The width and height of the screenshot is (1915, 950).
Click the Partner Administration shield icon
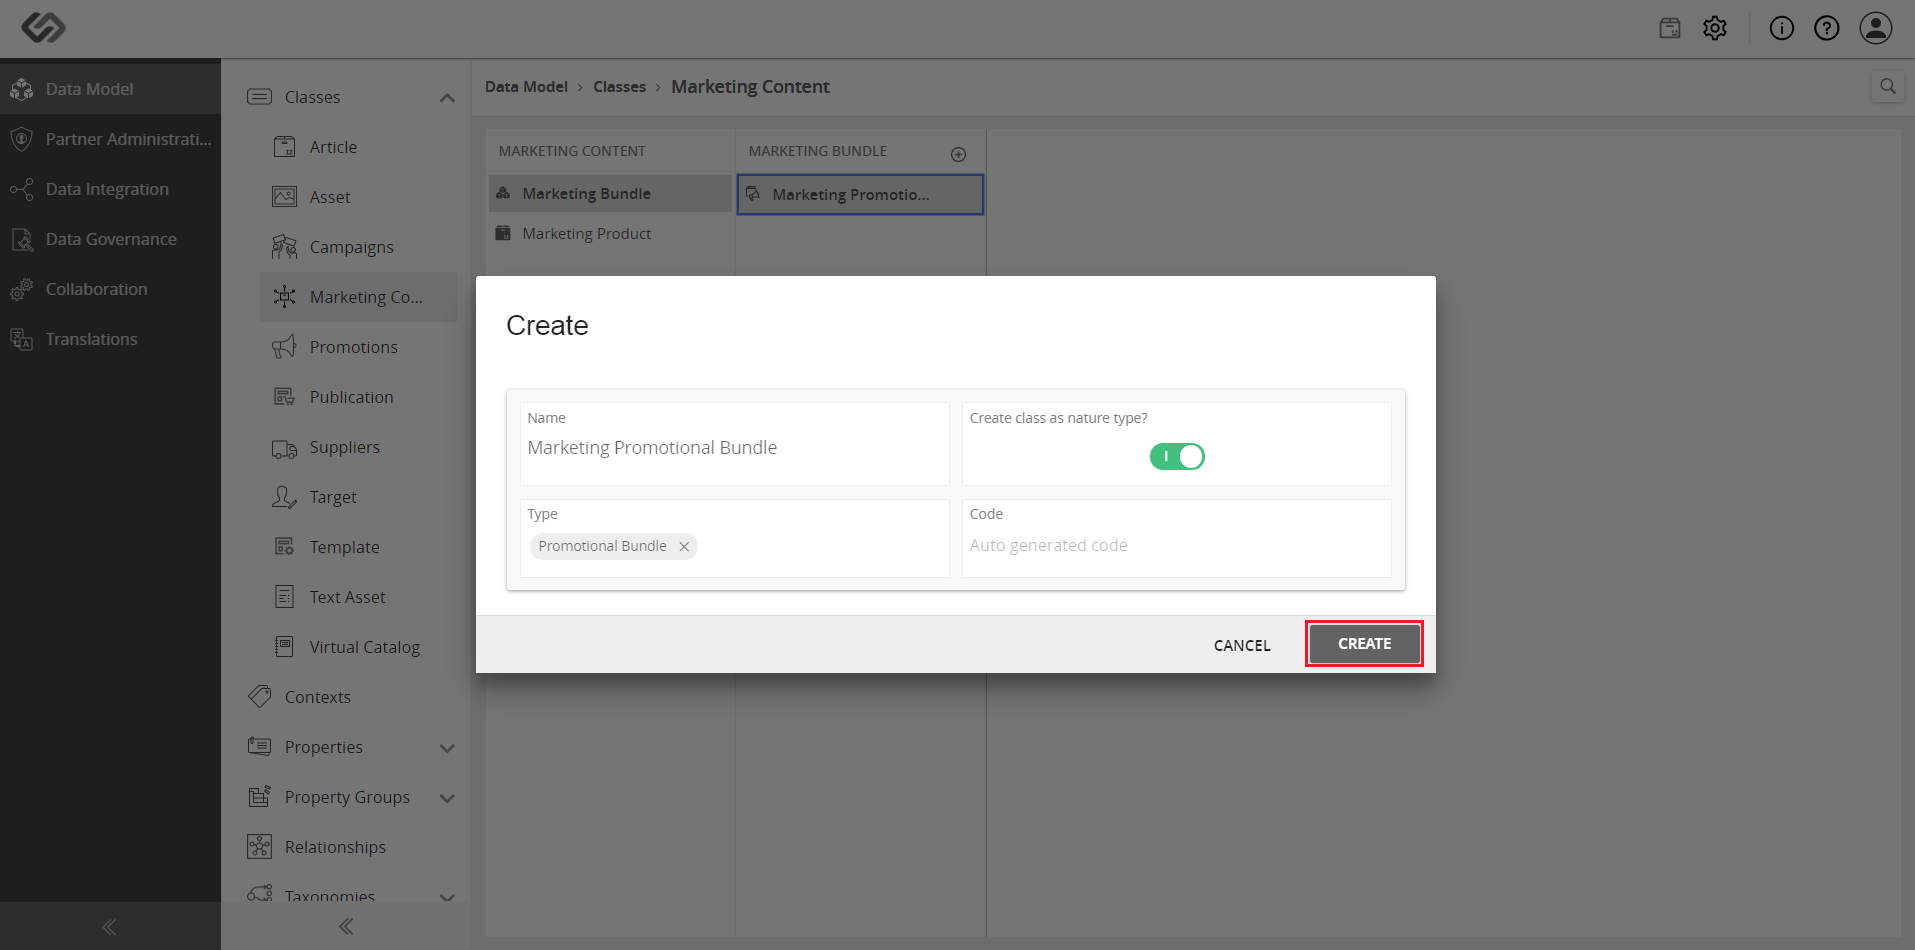coord(21,139)
